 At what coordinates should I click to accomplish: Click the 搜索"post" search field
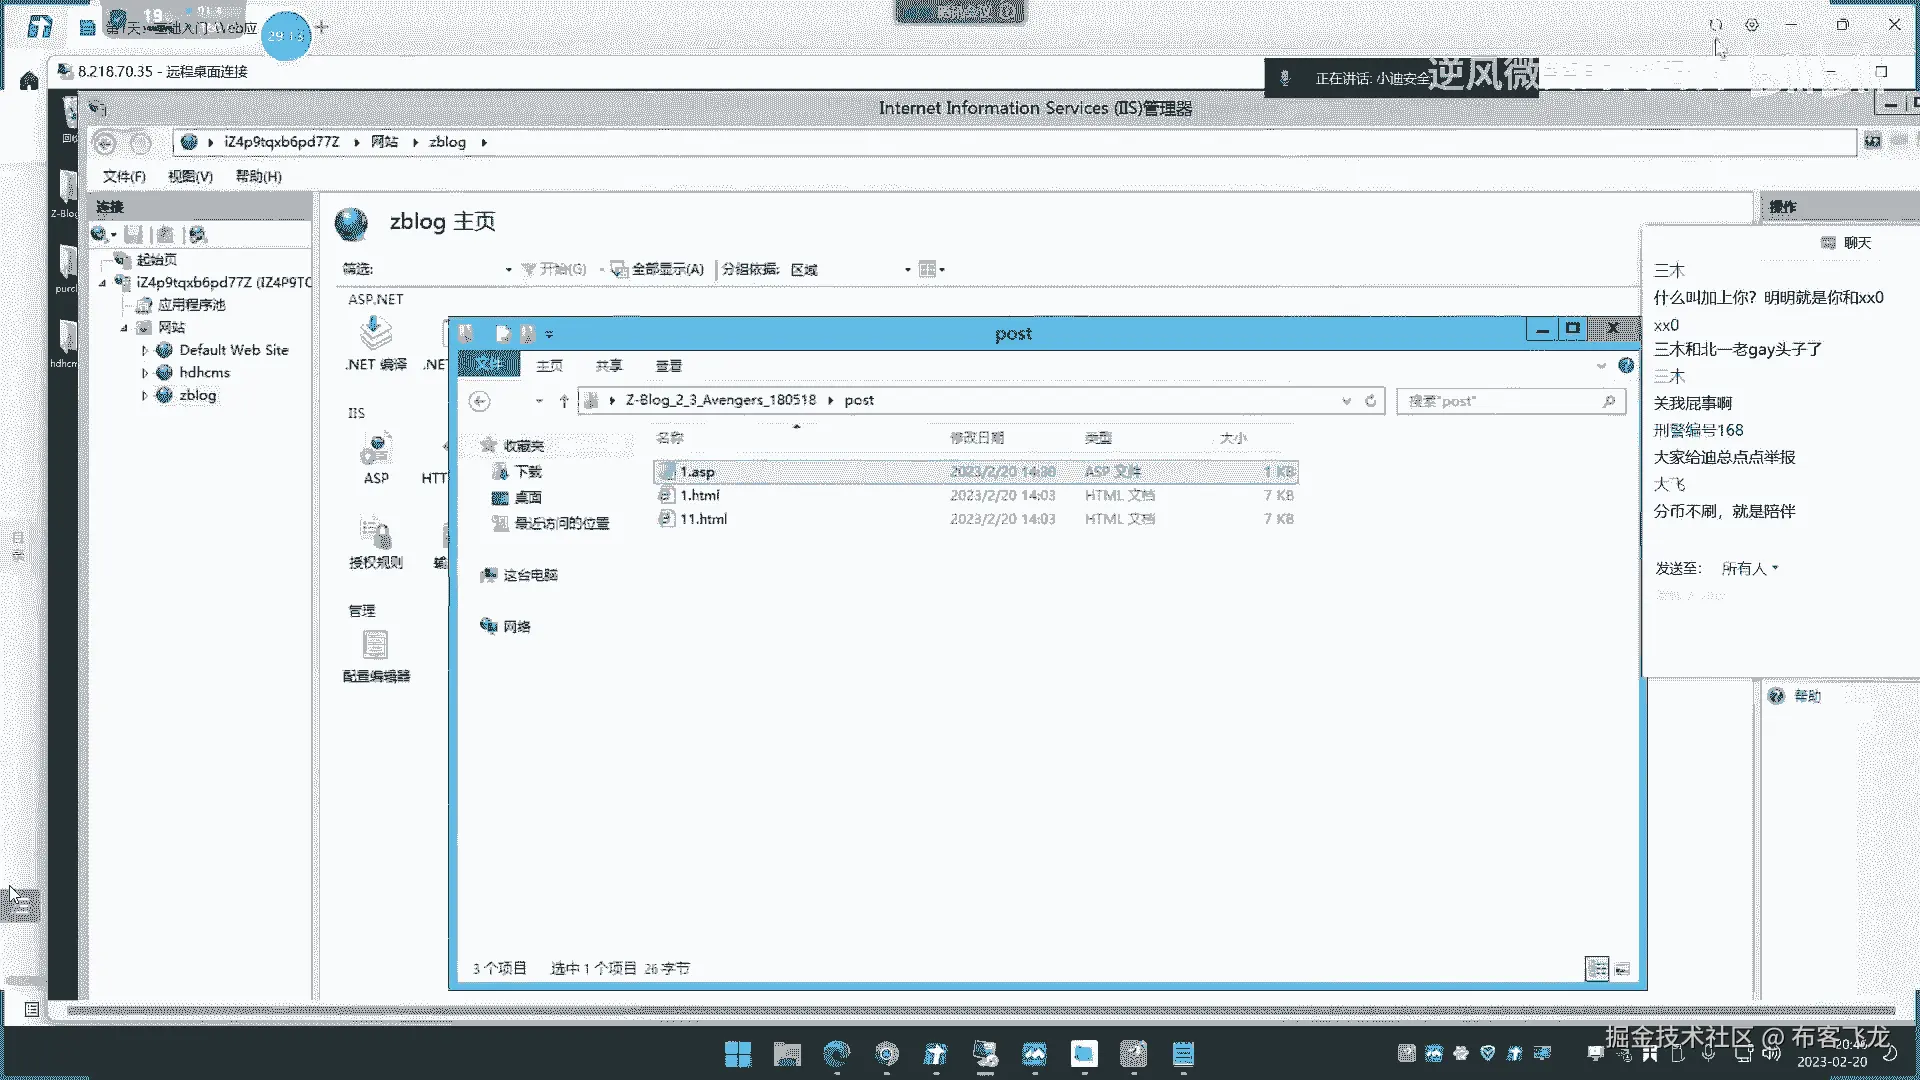click(1500, 401)
